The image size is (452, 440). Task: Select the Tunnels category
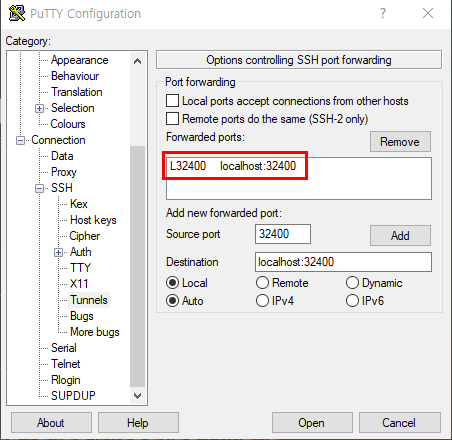(x=89, y=300)
